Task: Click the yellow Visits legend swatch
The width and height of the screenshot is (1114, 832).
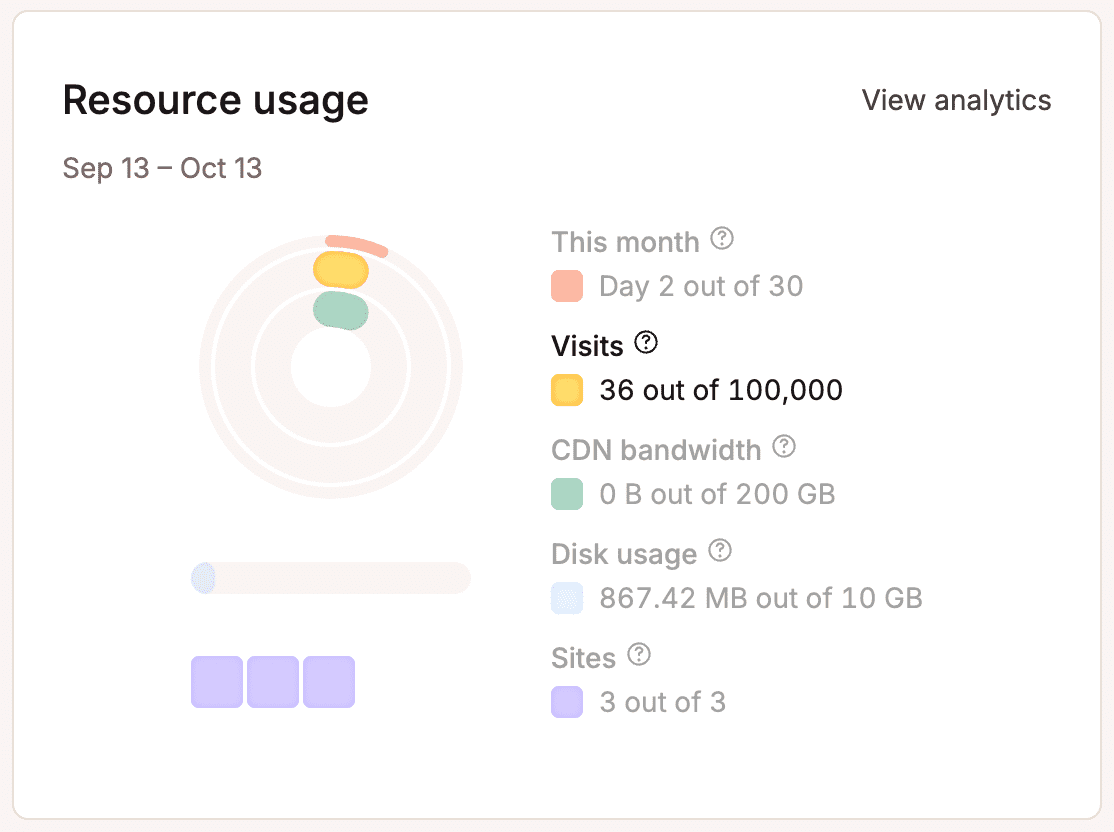Action: 567,390
